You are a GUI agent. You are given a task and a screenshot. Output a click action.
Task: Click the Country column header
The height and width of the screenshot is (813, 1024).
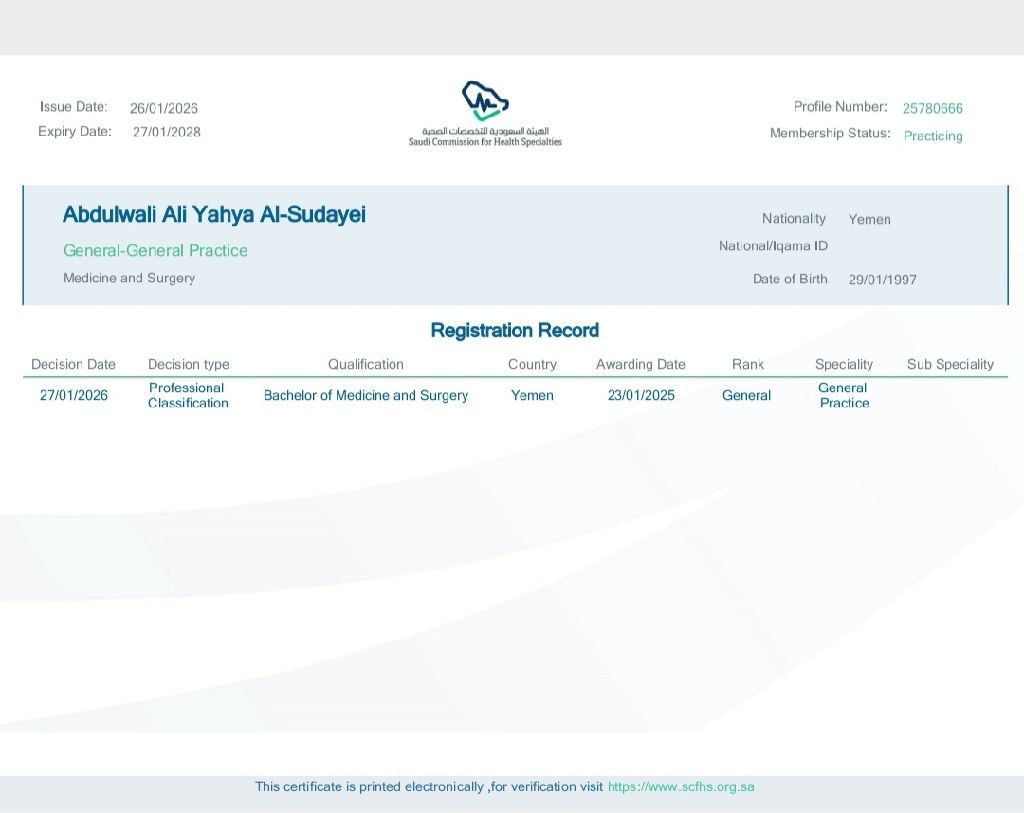532,365
